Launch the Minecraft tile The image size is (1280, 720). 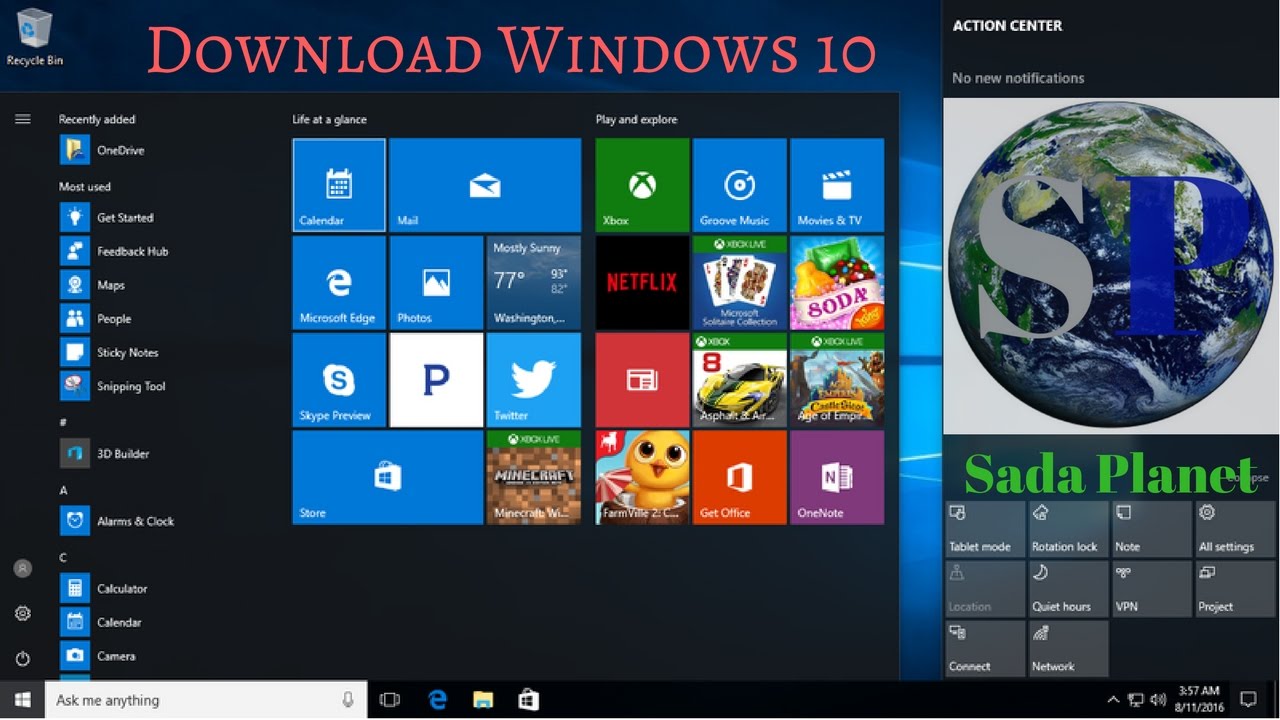click(534, 478)
